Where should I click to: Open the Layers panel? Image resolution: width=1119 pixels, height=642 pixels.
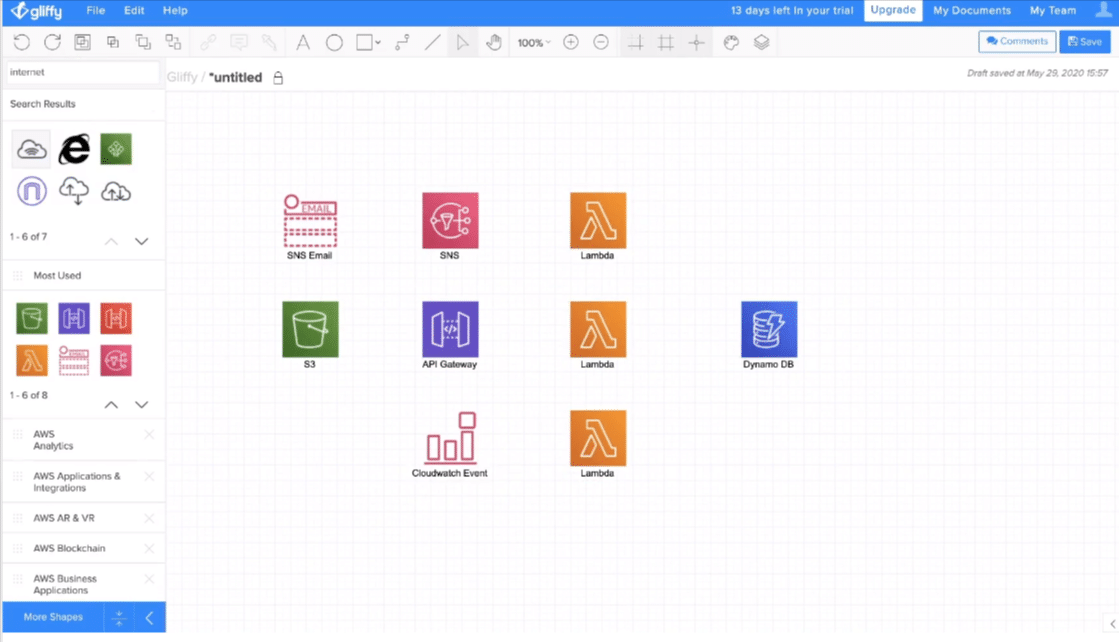(x=761, y=43)
